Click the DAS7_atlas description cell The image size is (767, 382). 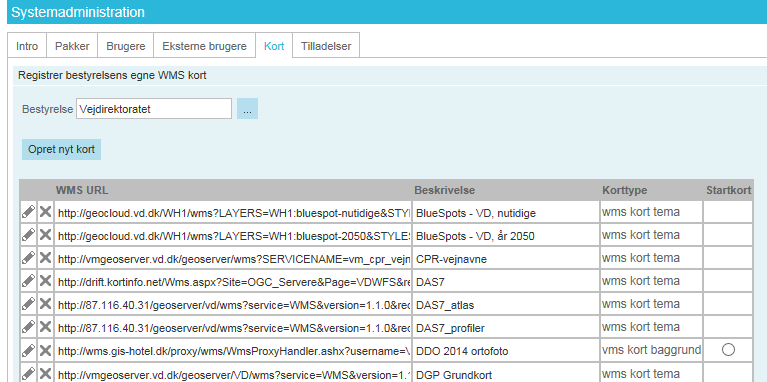tap(506, 304)
